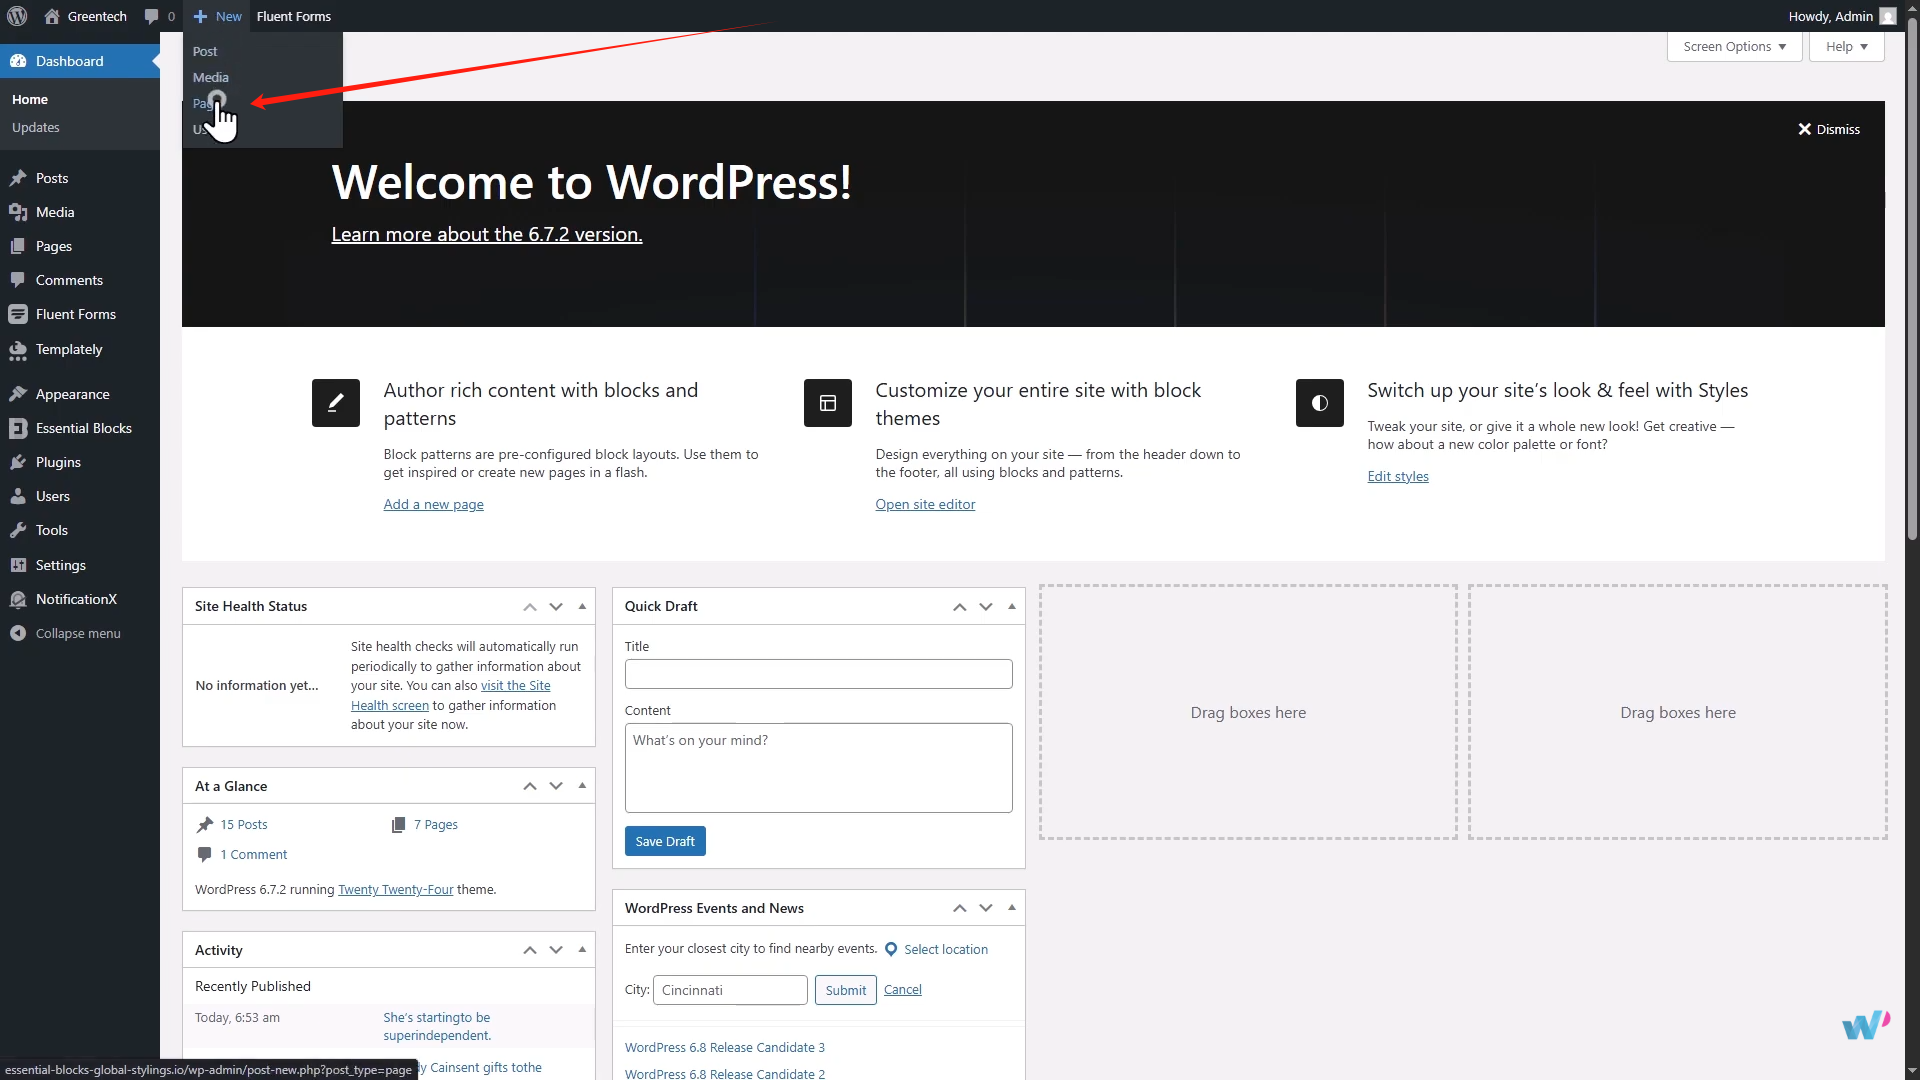
Task: Toggle the Quick Draft panel collapse arrow
Action: (x=1011, y=606)
